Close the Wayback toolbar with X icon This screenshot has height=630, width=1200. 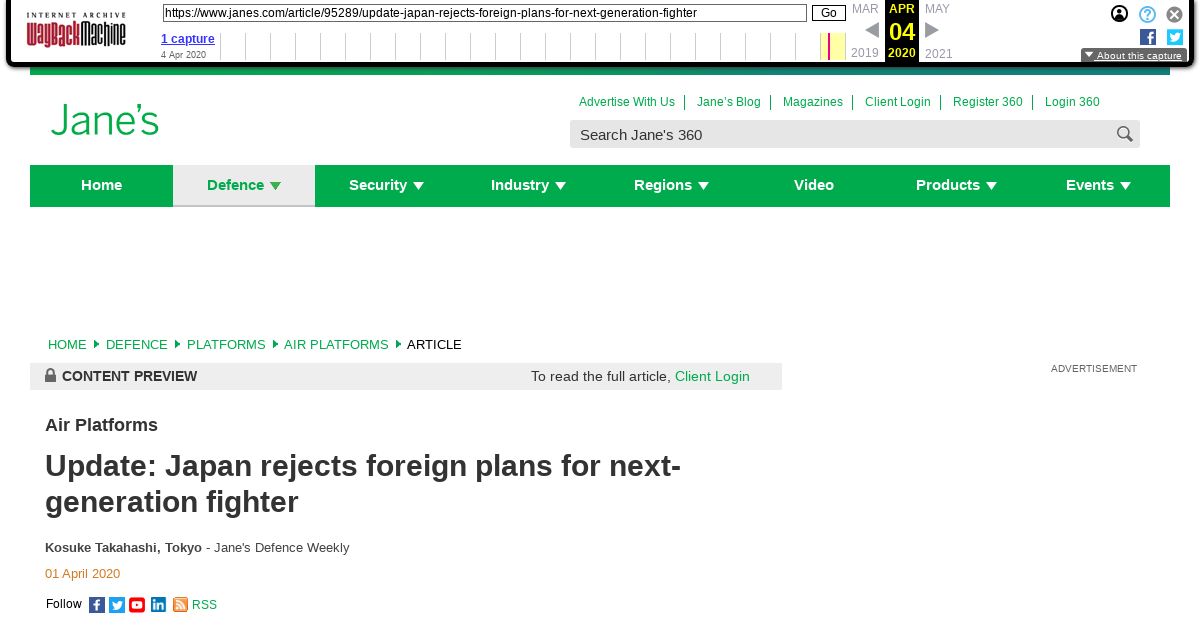tap(1175, 14)
